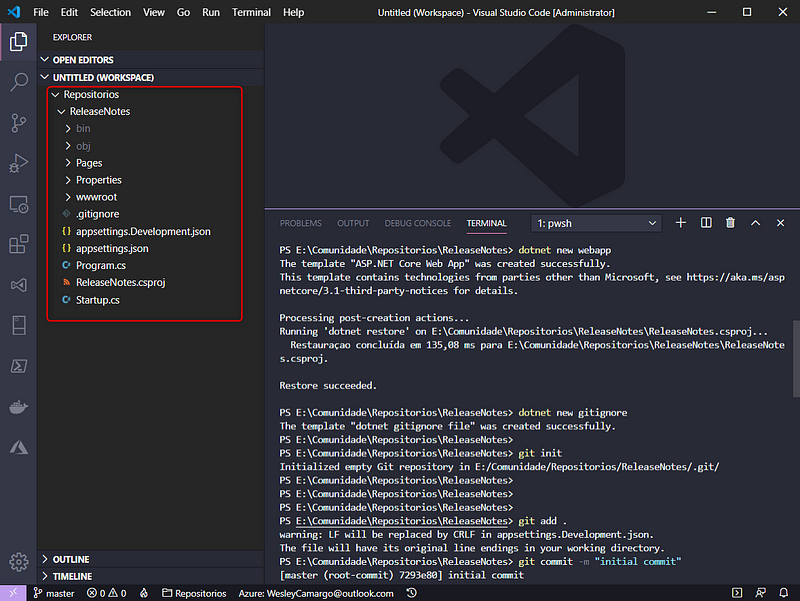Click the master branch indicator
Image resolution: width=800 pixels, height=601 pixels.
point(54,592)
